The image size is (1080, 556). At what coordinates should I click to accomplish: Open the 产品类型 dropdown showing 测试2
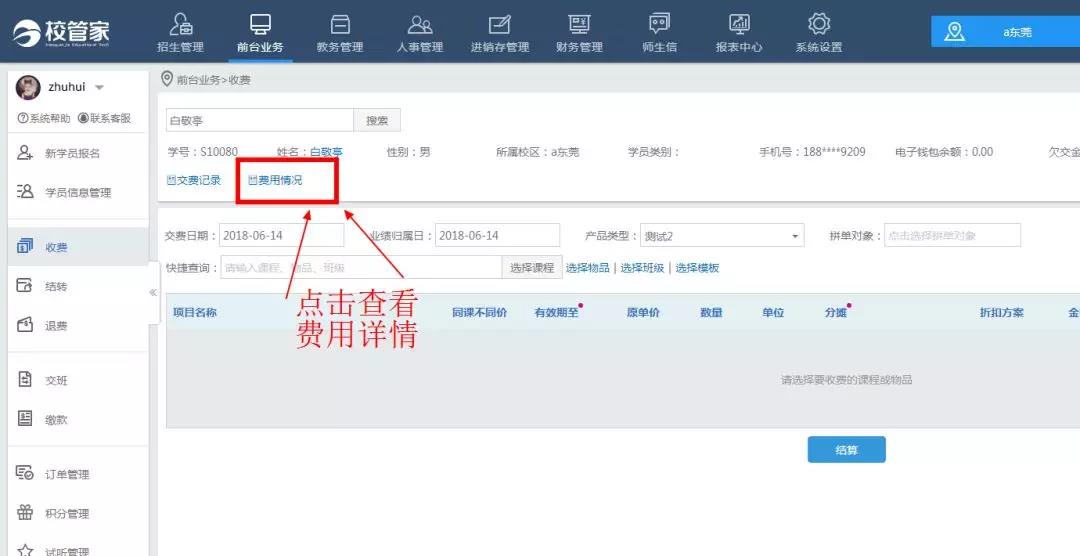(x=721, y=236)
